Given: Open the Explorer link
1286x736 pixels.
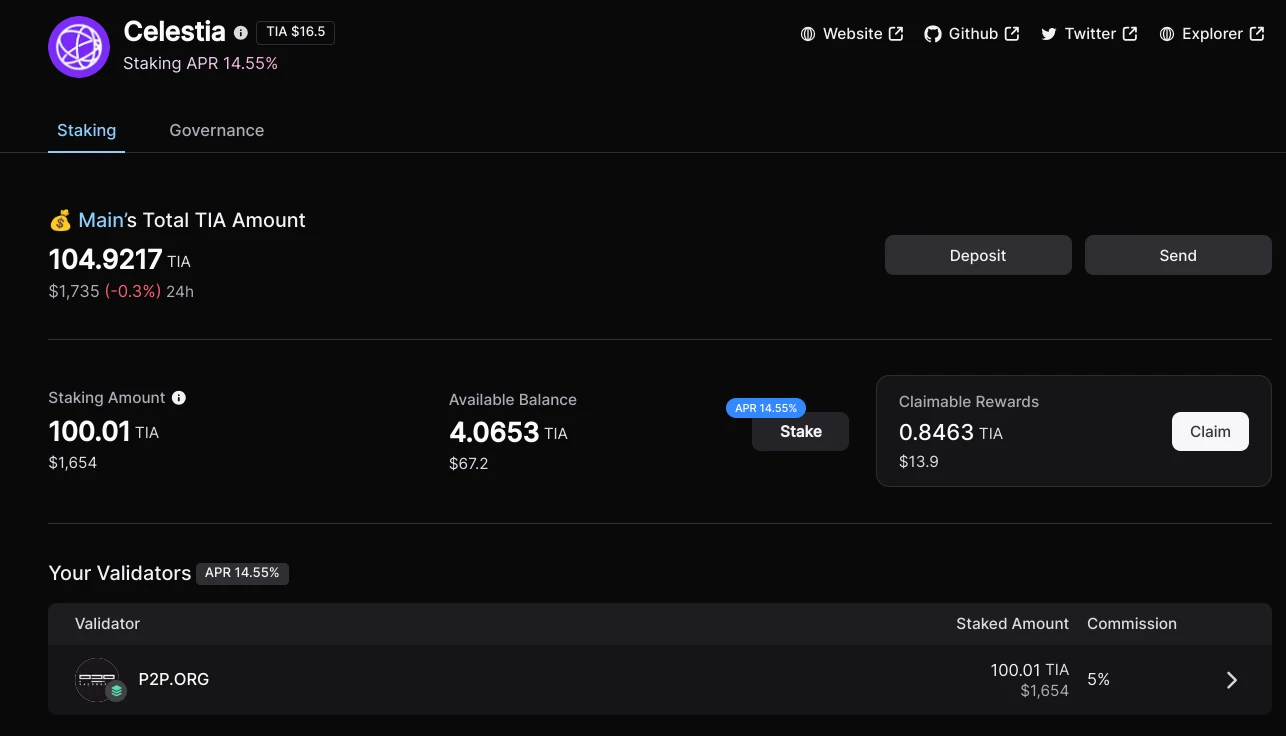Looking at the screenshot, I should (x=1212, y=34).
